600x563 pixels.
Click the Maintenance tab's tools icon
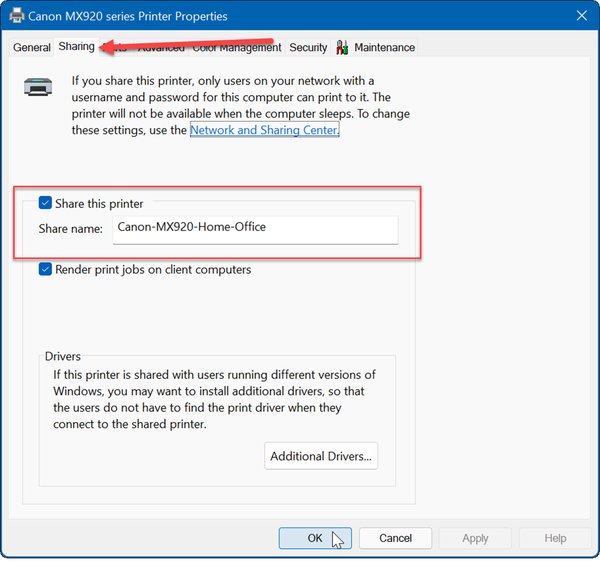pos(342,47)
